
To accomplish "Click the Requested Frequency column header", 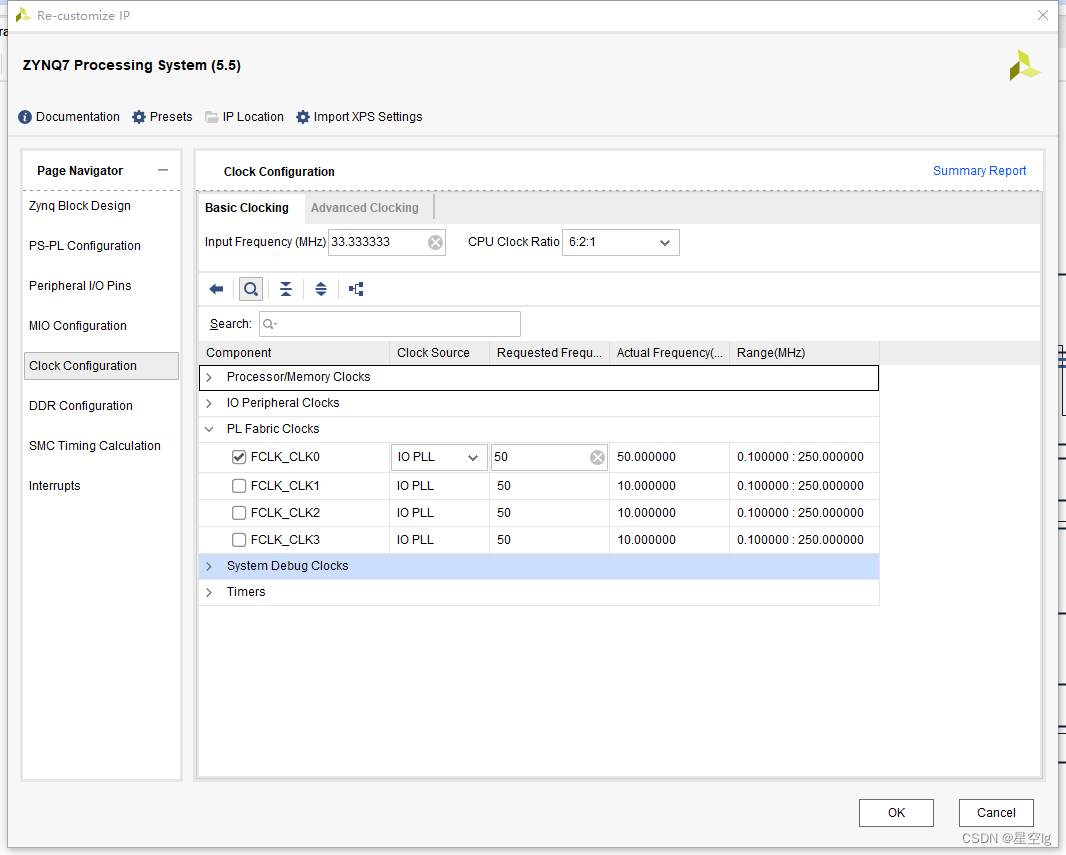I will point(549,353).
